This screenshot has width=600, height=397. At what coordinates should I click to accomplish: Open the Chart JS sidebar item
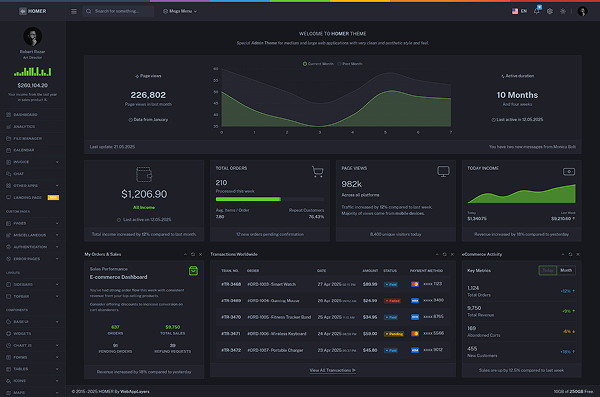[x=33, y=345]
